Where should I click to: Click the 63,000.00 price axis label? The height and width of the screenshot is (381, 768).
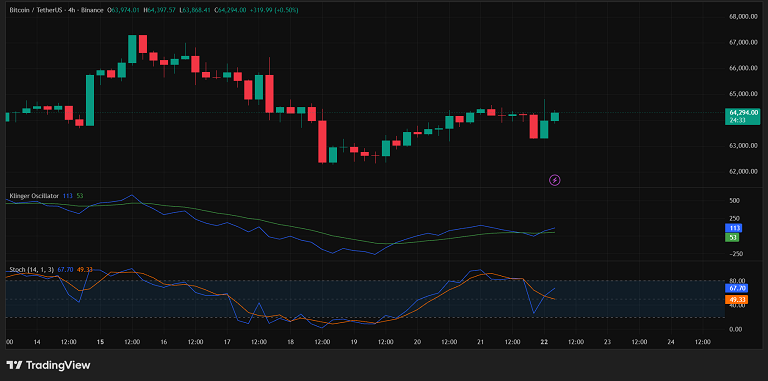(744, 145)
